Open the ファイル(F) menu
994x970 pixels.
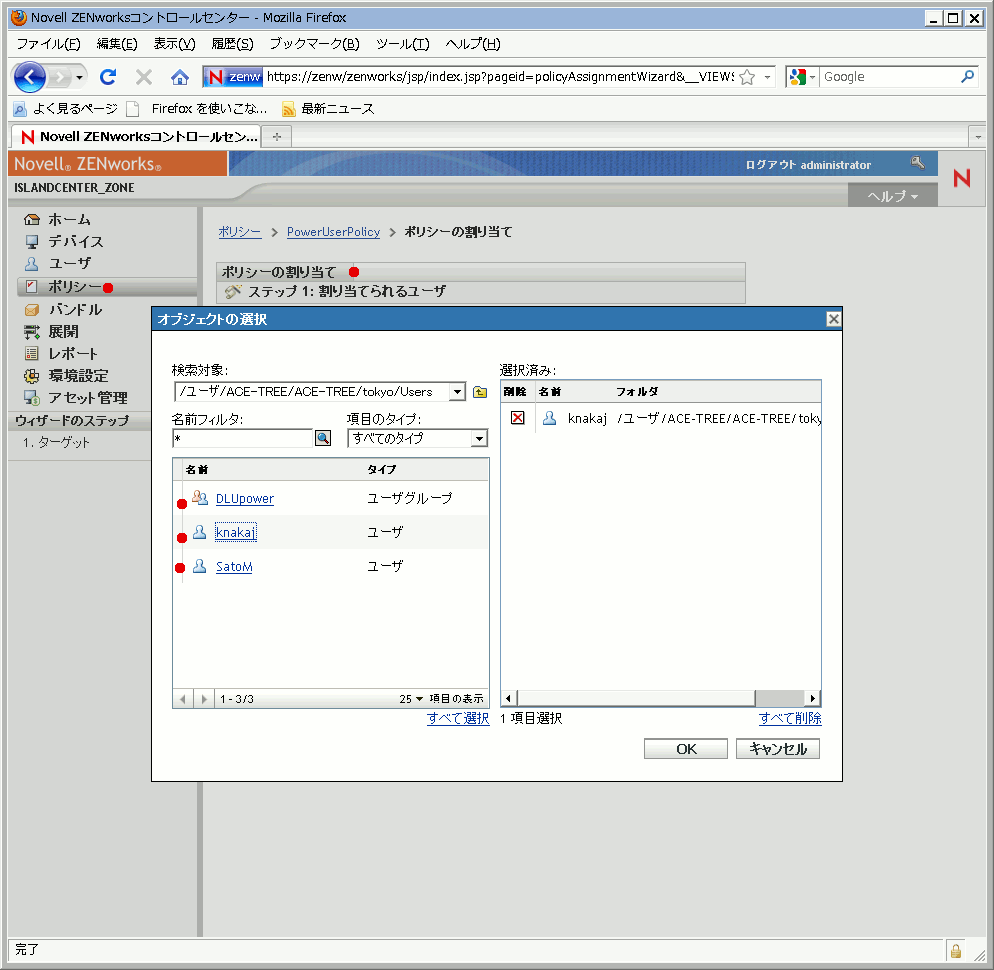48,44
